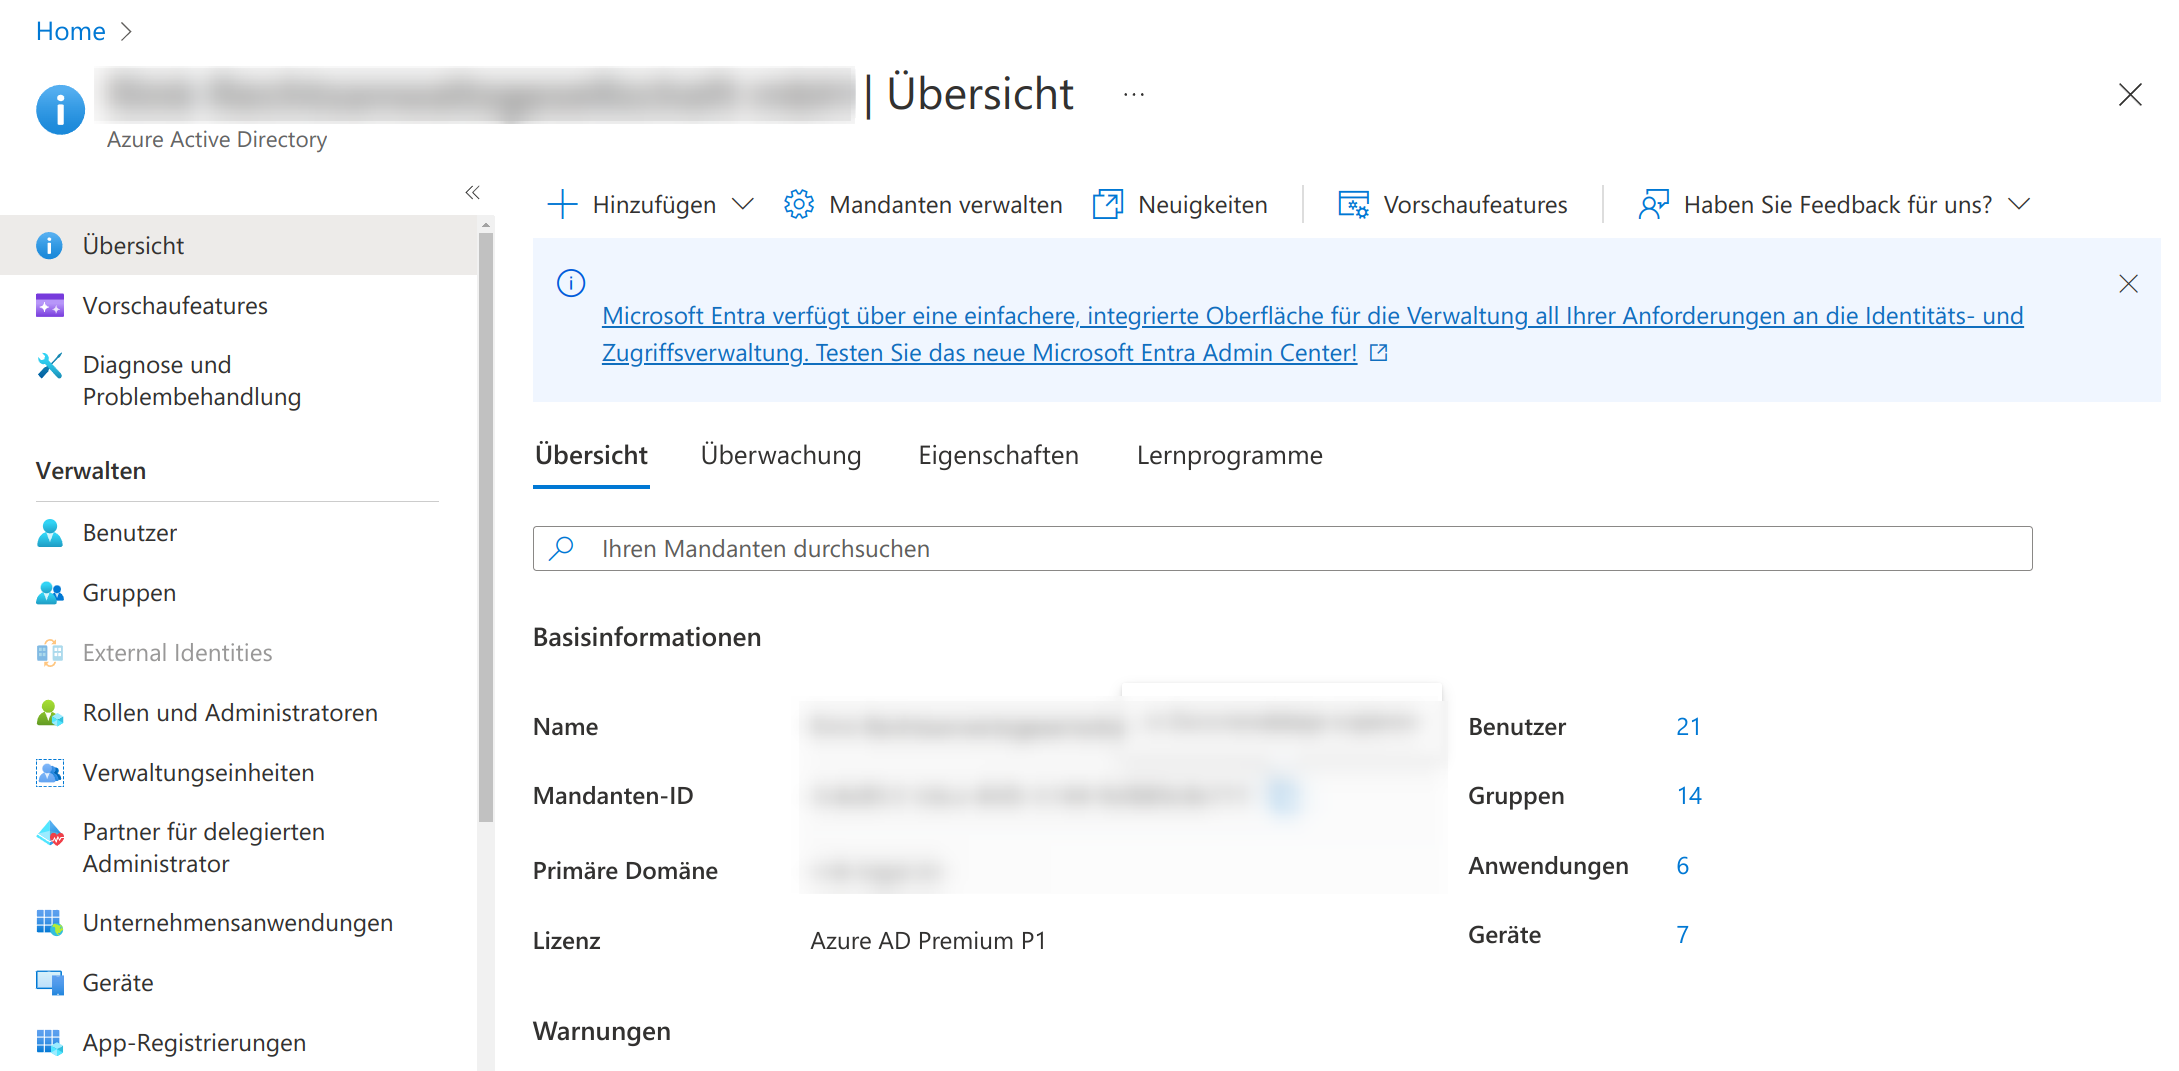Expand the Hinzufügen dropdown
The image size is (2179, 1071).
(744, 204)
